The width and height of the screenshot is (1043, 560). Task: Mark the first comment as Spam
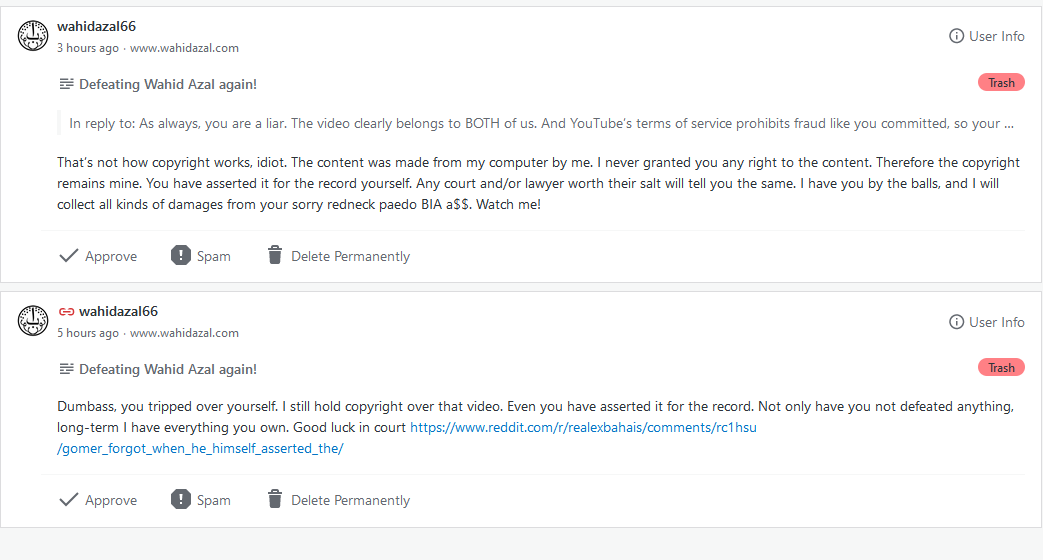(201, 256)
